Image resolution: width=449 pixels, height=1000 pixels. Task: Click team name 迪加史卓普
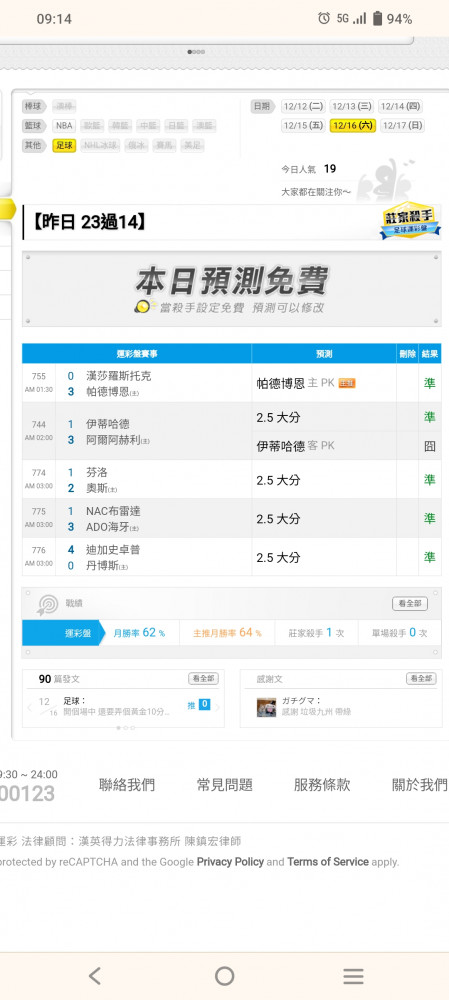click(113, 549)
